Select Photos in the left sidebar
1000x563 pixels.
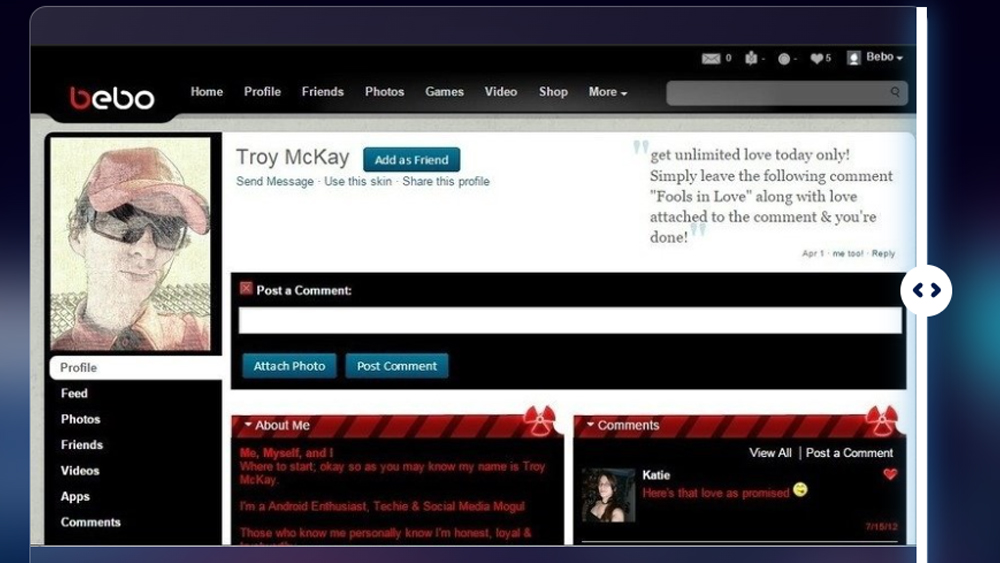(80, 420)
